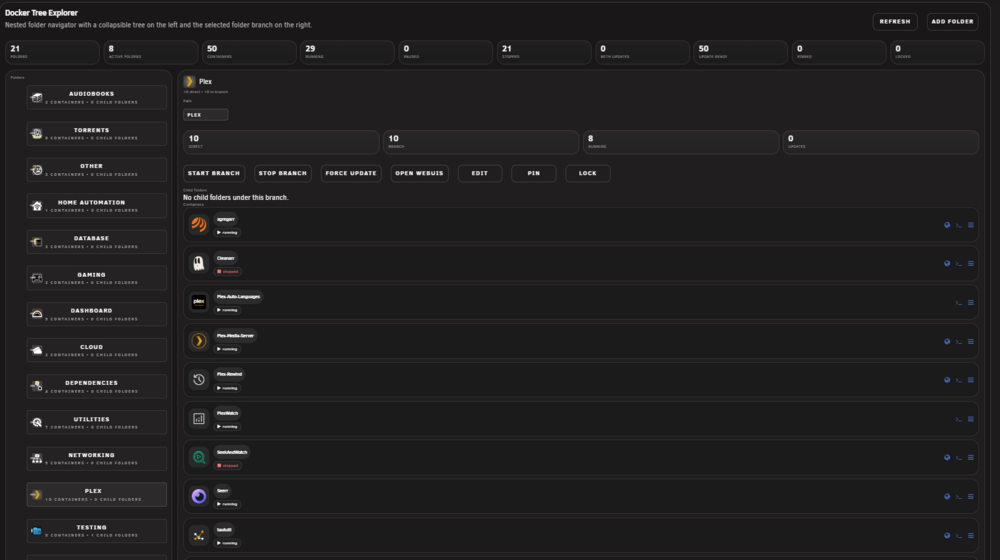This screenshot has width=1000, height=560.
Task: Open the globe icon in the Plex-Rewind row
Action: click(947, 380)
